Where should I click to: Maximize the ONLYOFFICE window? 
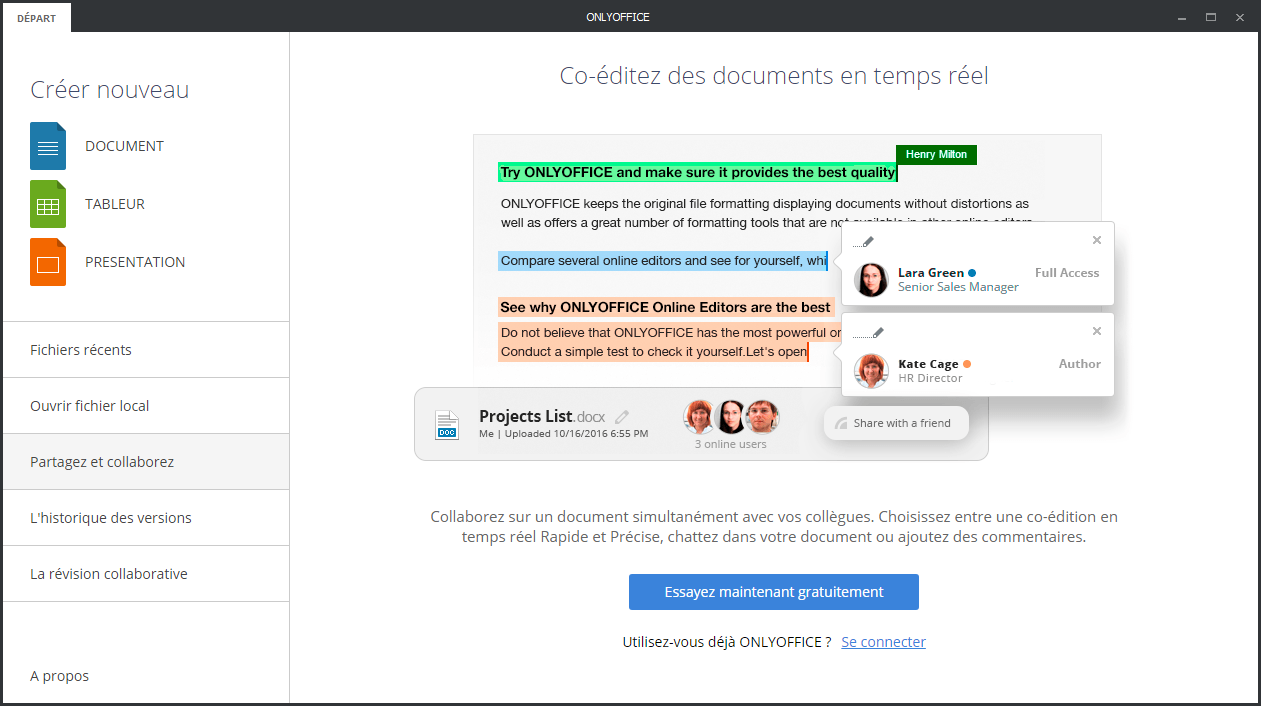point(1211,17)
